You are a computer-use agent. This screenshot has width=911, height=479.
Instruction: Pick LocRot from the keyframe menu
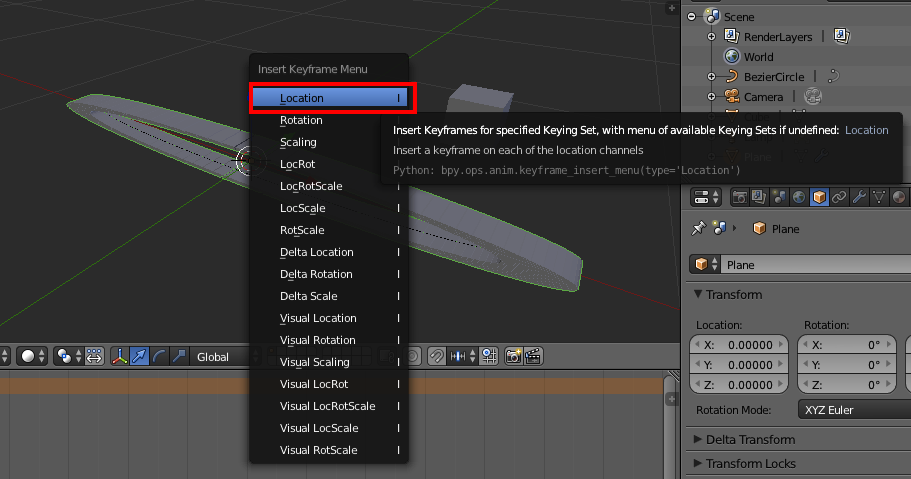329,164
